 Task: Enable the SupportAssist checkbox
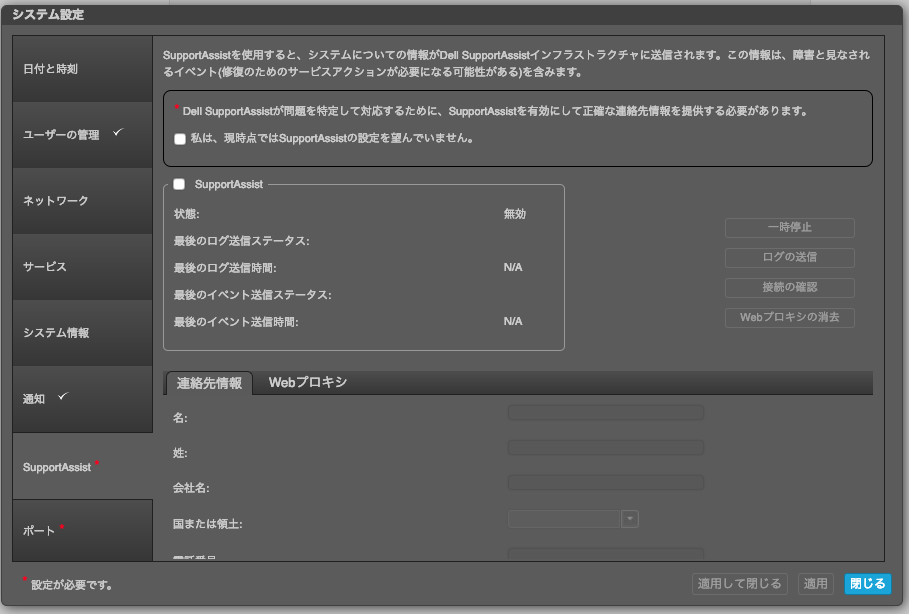[x=179, y=184]
